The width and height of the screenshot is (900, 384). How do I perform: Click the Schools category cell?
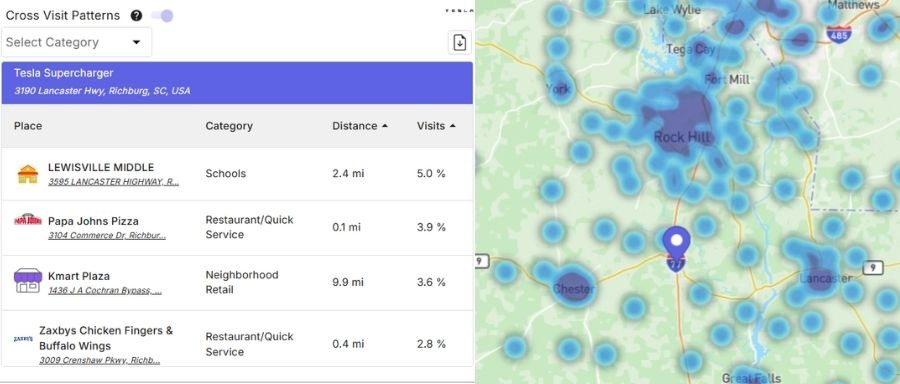pos(226,173)
